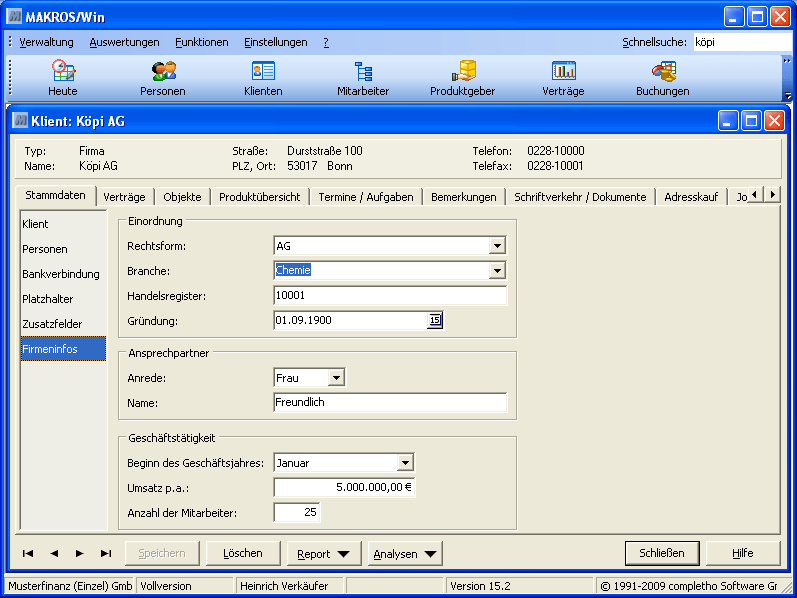This screenshot has width=797, height=598.
Task: Switch to the Adresskauf tab
Action: [x=691, y=197]
